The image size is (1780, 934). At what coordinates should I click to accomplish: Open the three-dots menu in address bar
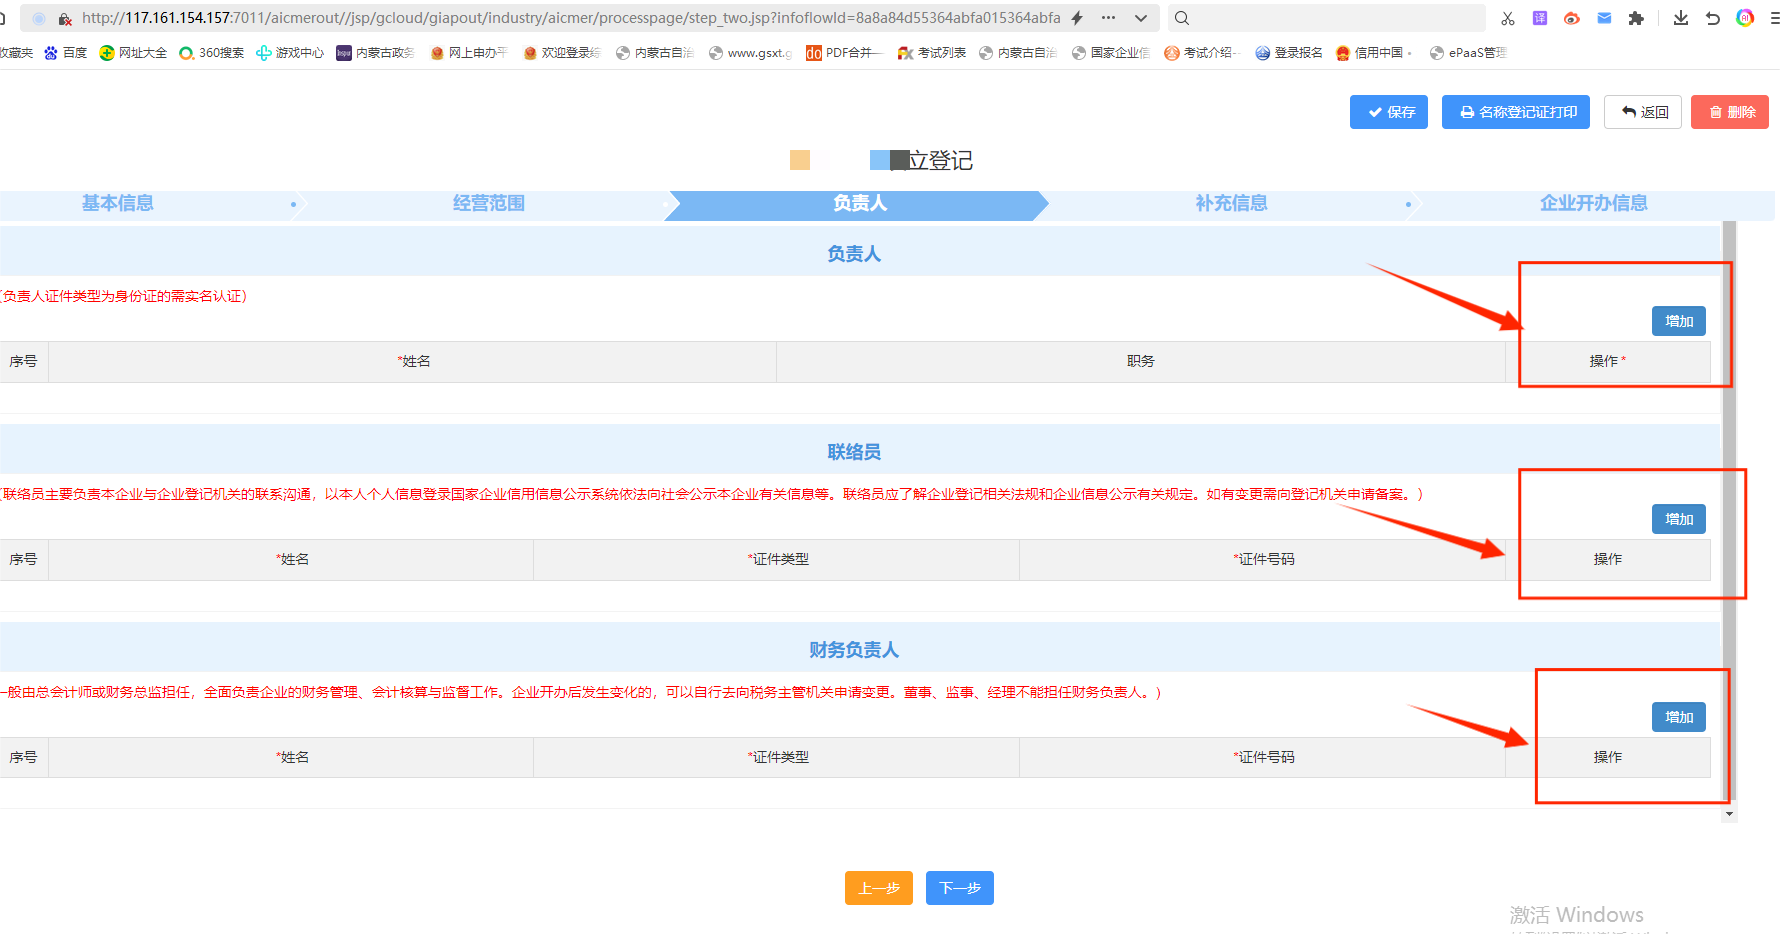(x=1108, y=18)
